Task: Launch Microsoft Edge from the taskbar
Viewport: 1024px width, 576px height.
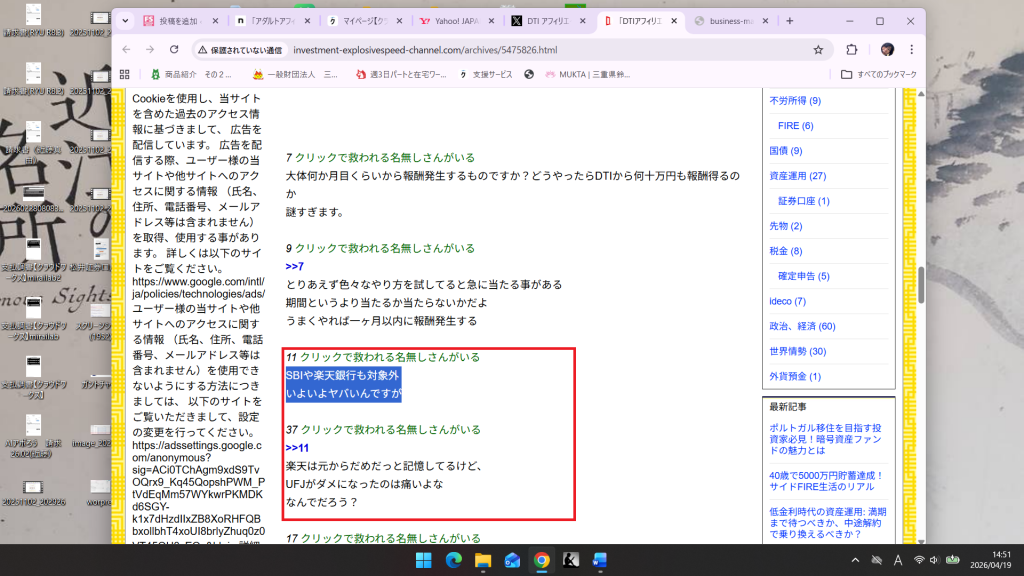Action: 453,560
